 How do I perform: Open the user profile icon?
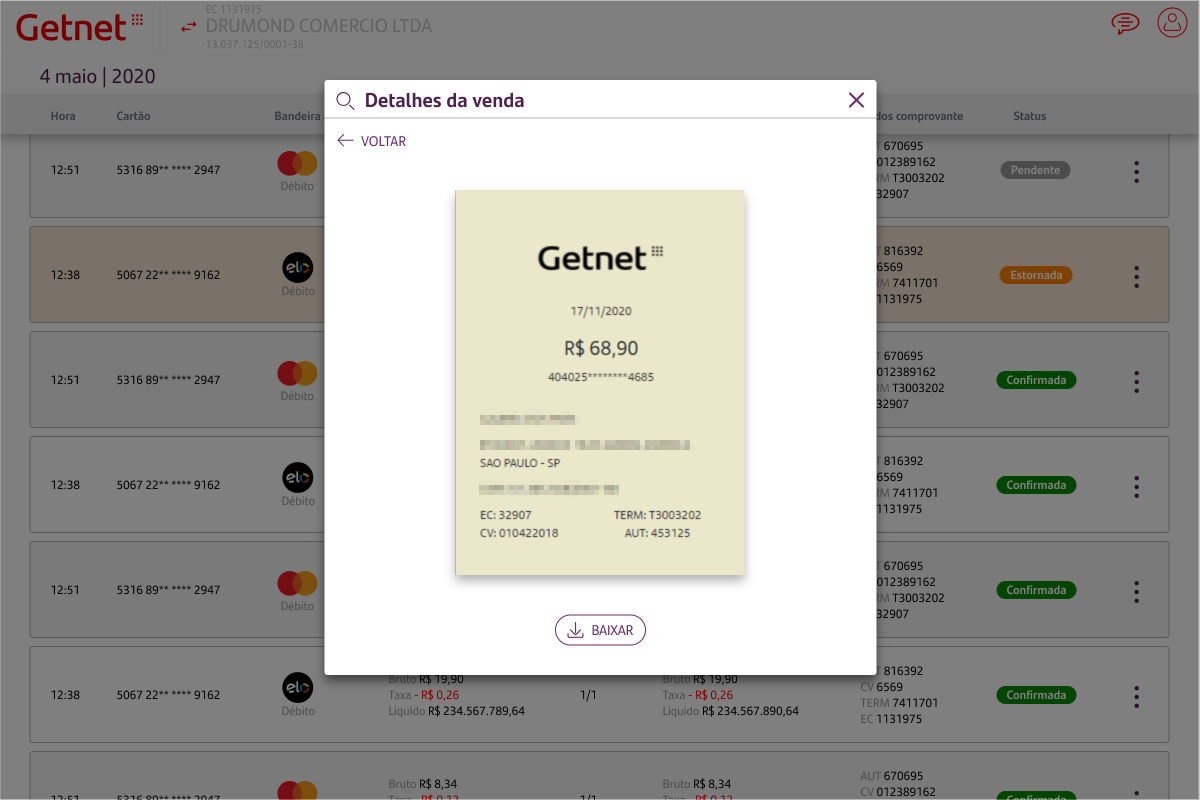pyautogui.click(x=1171, y=23)
